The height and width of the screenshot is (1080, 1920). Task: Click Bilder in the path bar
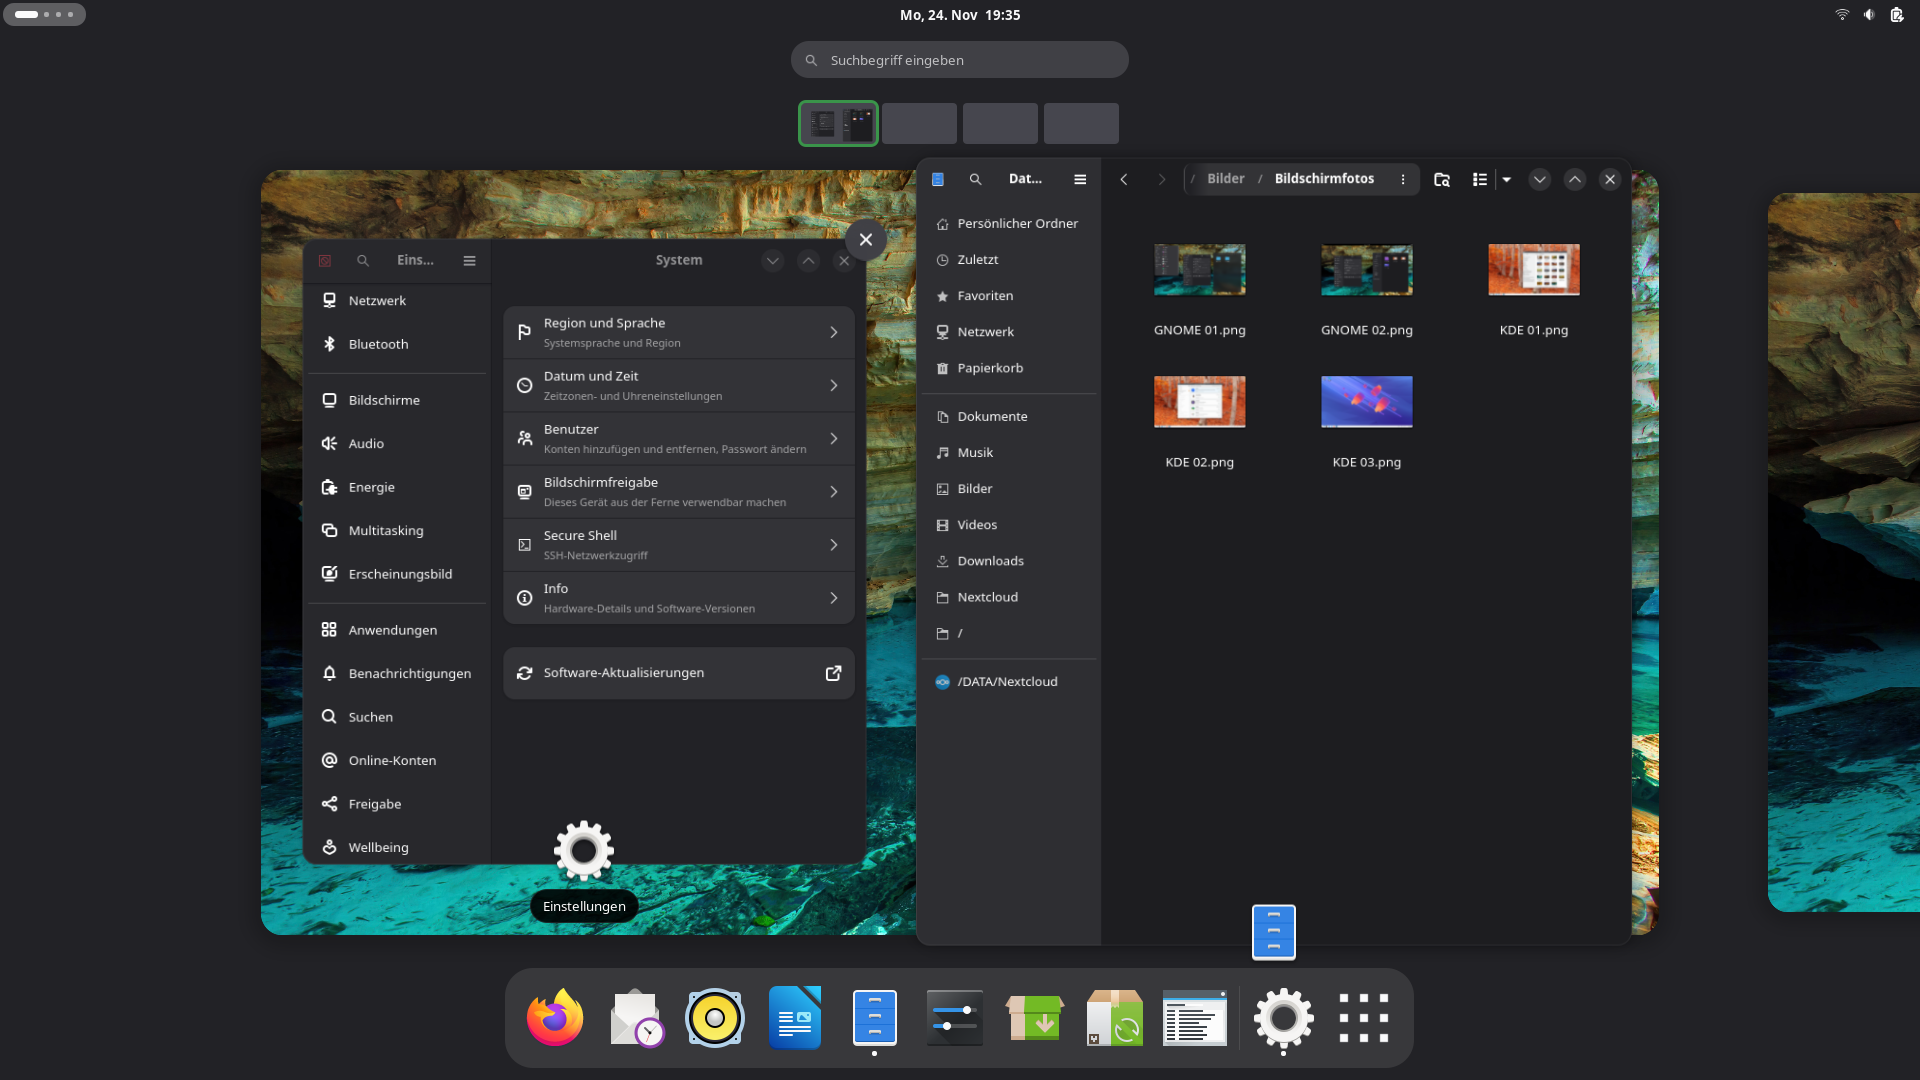(1225, 179)
